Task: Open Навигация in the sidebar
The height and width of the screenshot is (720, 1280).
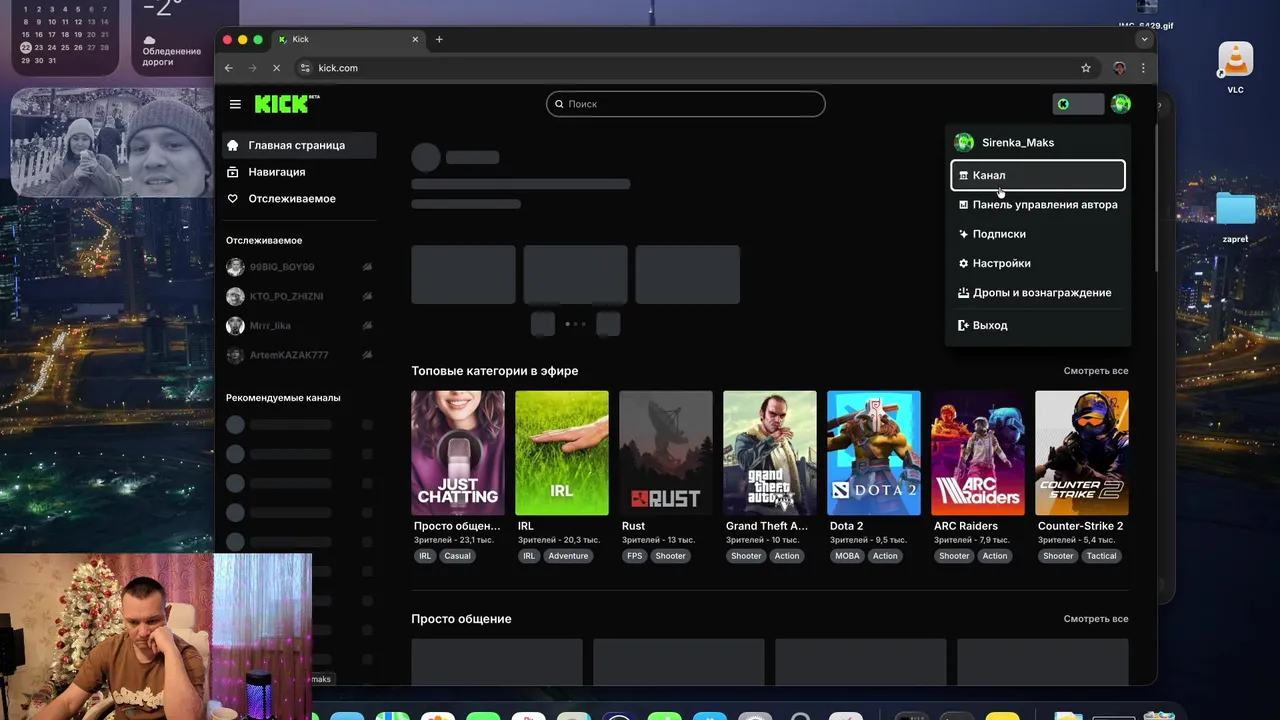Action: pos(299,172)
